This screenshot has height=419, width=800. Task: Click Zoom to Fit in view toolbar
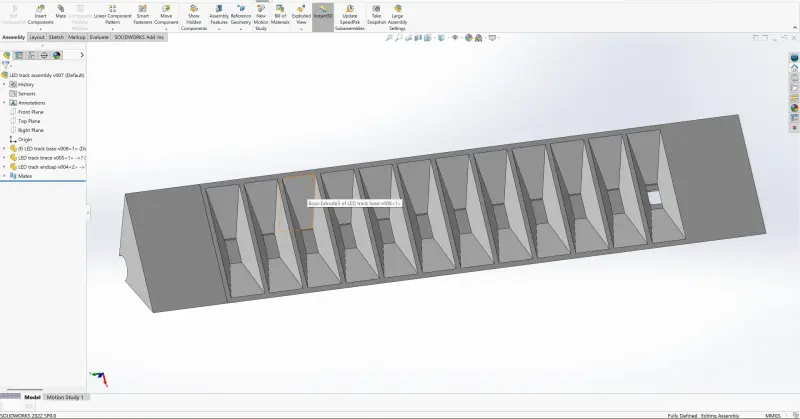[389, 38]
